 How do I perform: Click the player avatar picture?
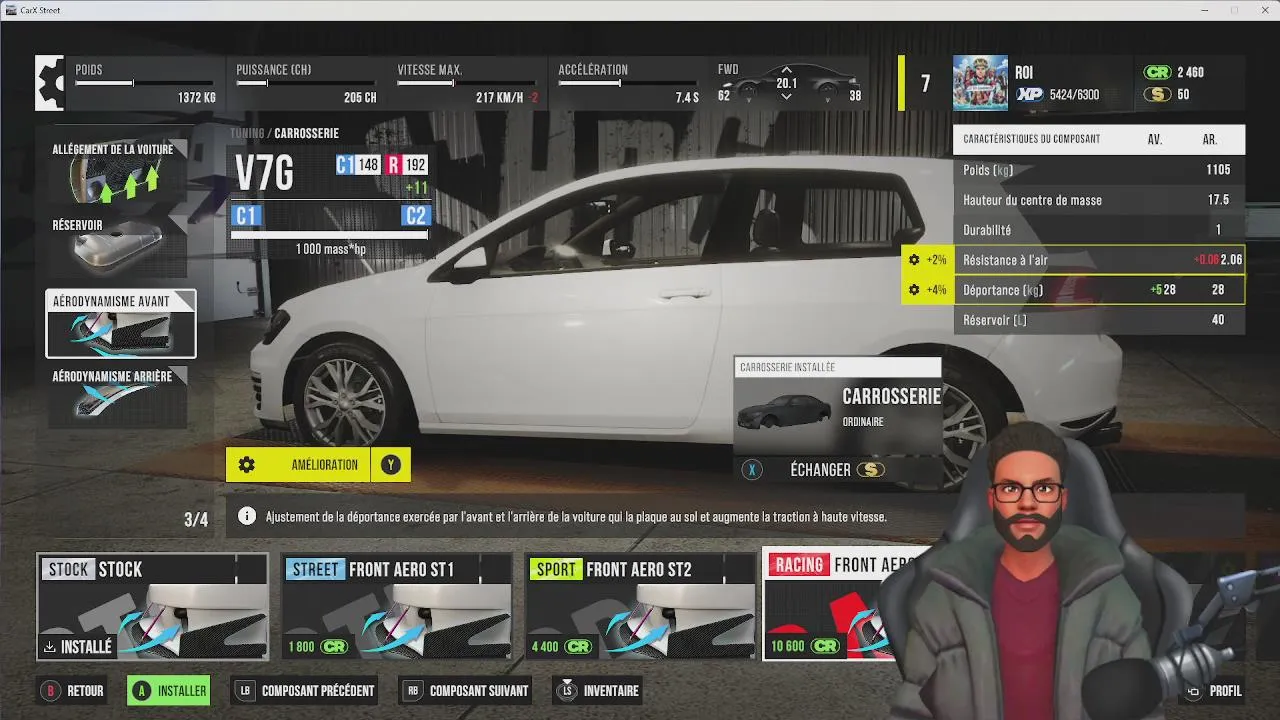click(x=980, y=83)
